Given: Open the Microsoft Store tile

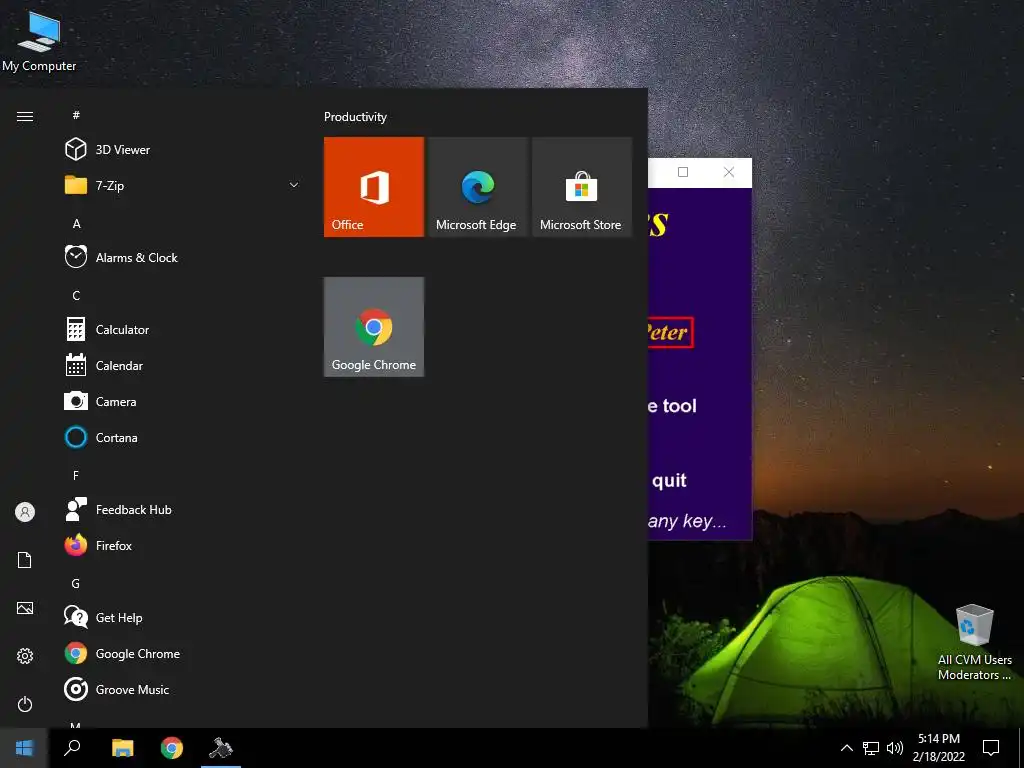Looking at the screenshot, I should (581, 187).
